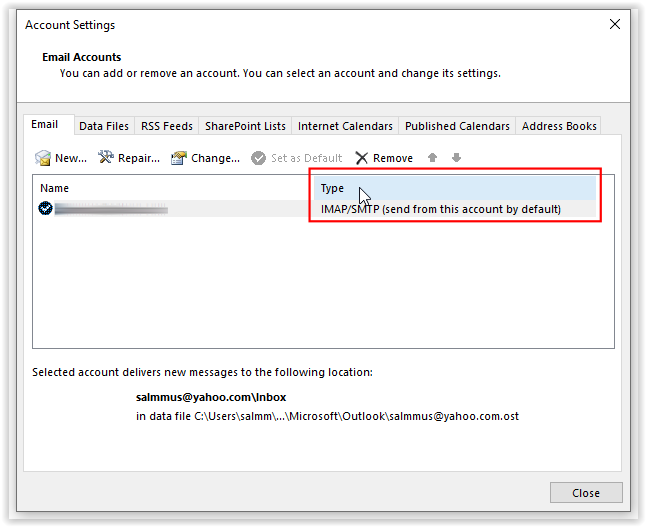646x527 pixels.
Task: Select the Email tab
Action: click(x=45, y=125)
